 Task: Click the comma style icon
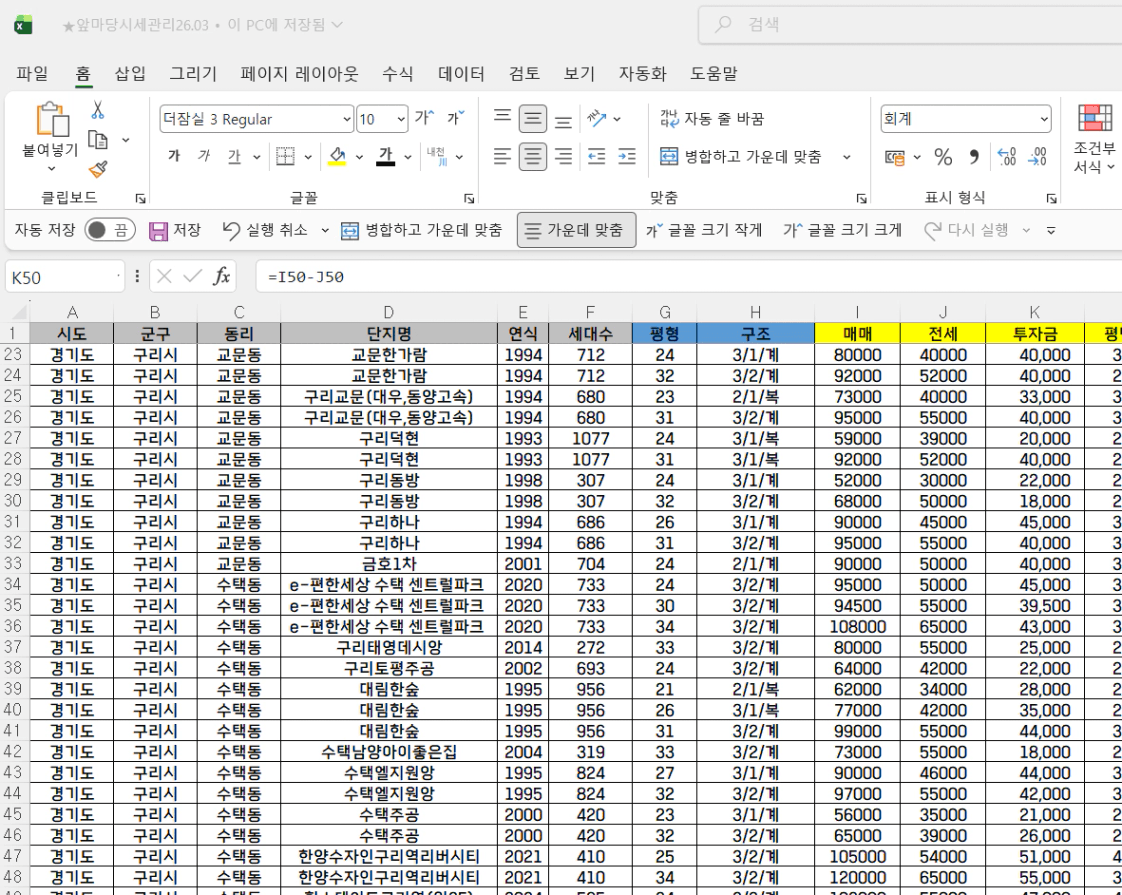(973, 157)
